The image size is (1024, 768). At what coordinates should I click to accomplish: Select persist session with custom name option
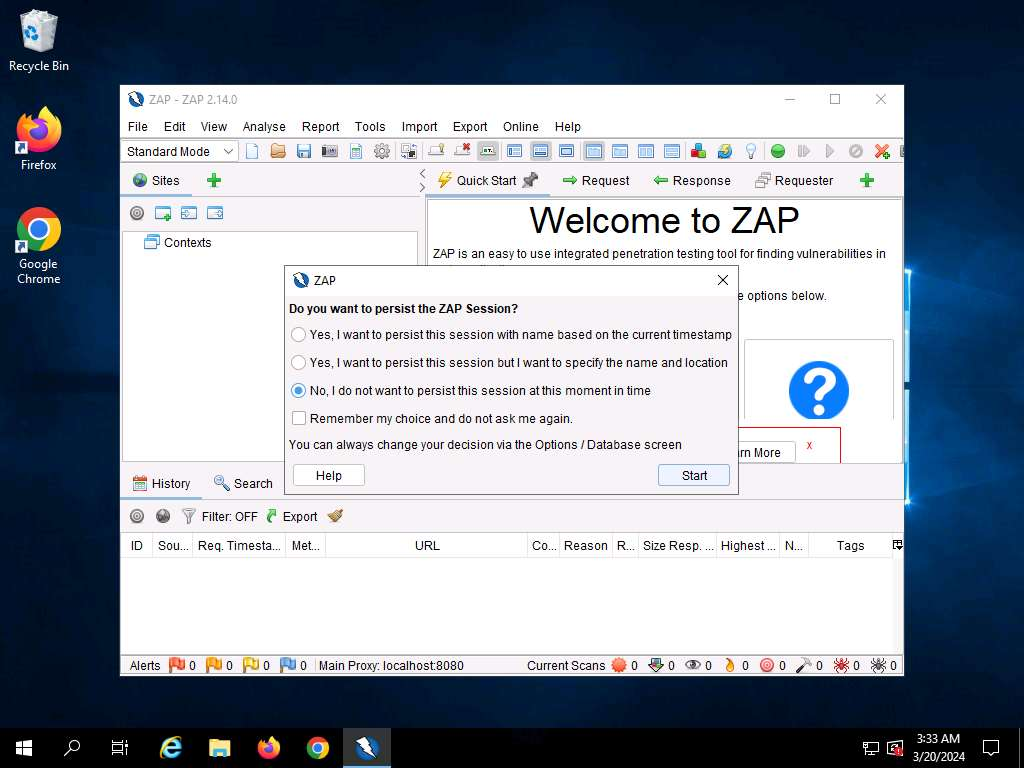(x=298, y=363)
